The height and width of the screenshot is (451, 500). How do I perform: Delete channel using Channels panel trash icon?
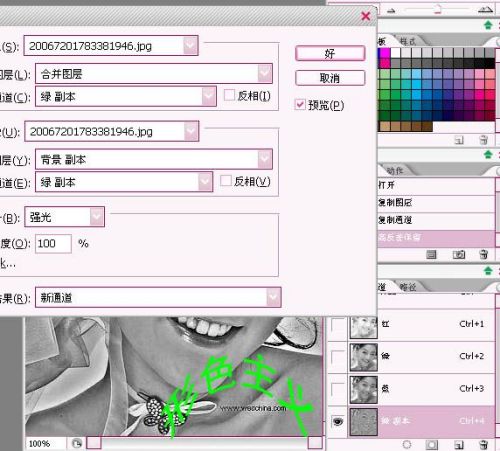coord(483,444)
